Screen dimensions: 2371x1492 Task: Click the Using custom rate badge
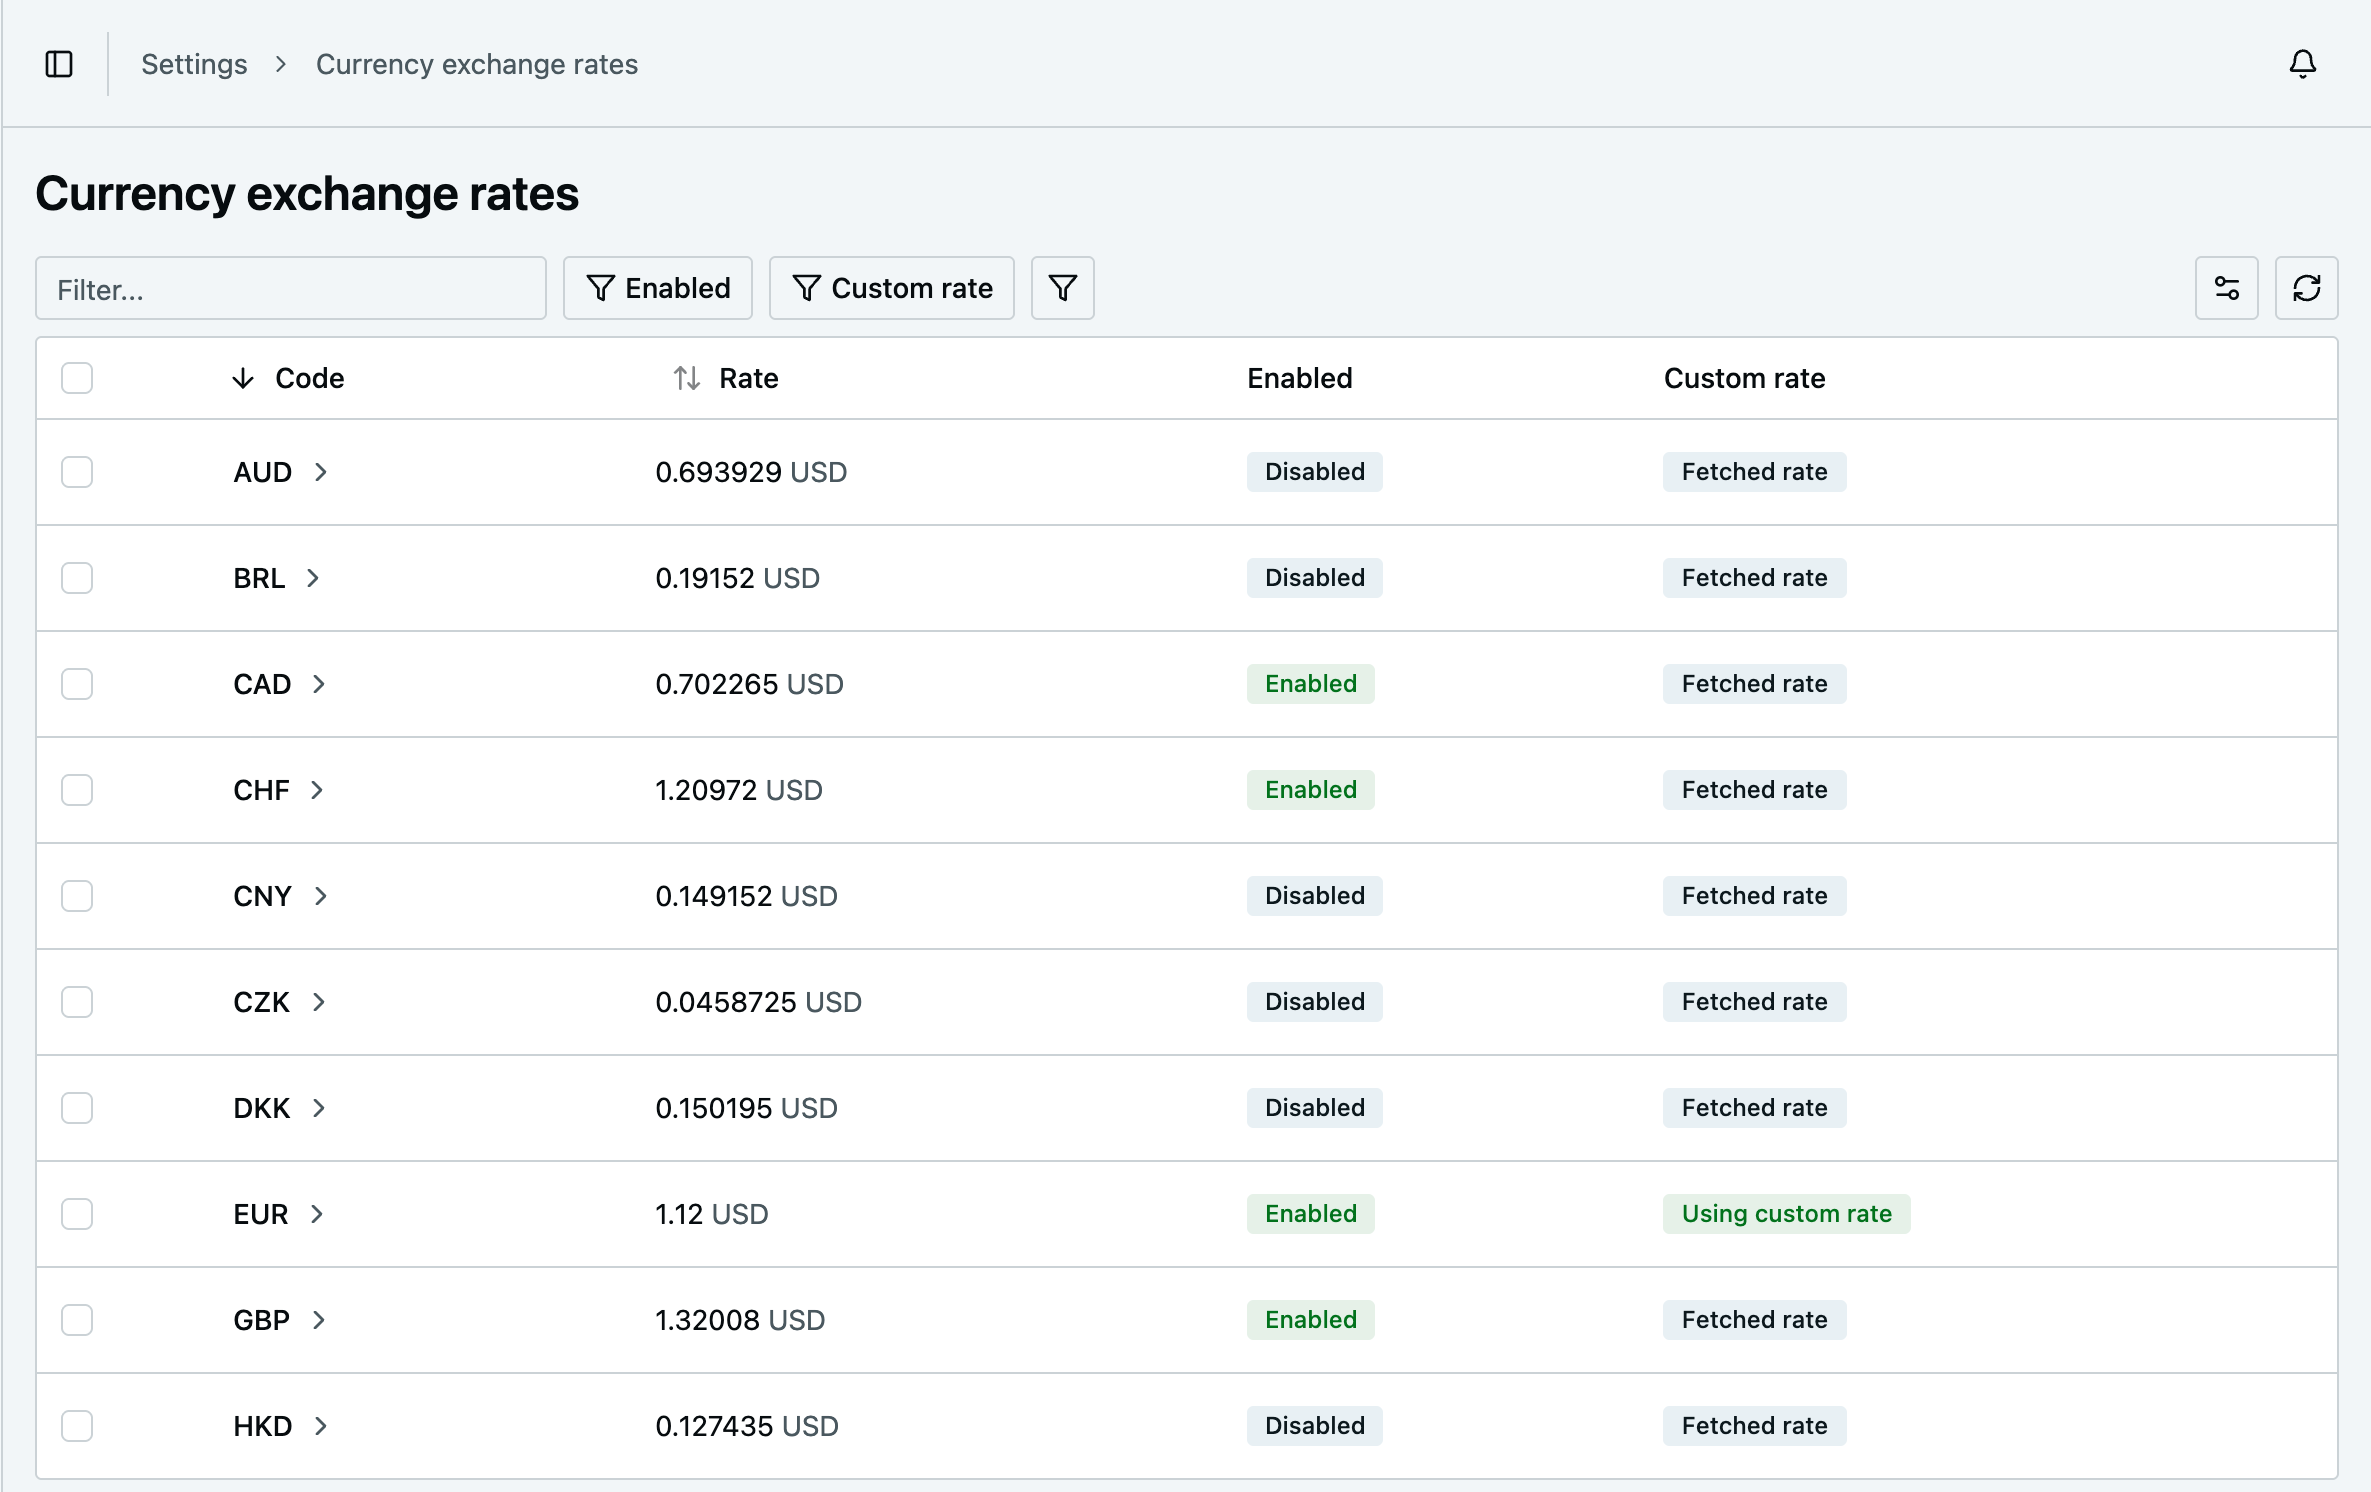click(1786, 1214)
